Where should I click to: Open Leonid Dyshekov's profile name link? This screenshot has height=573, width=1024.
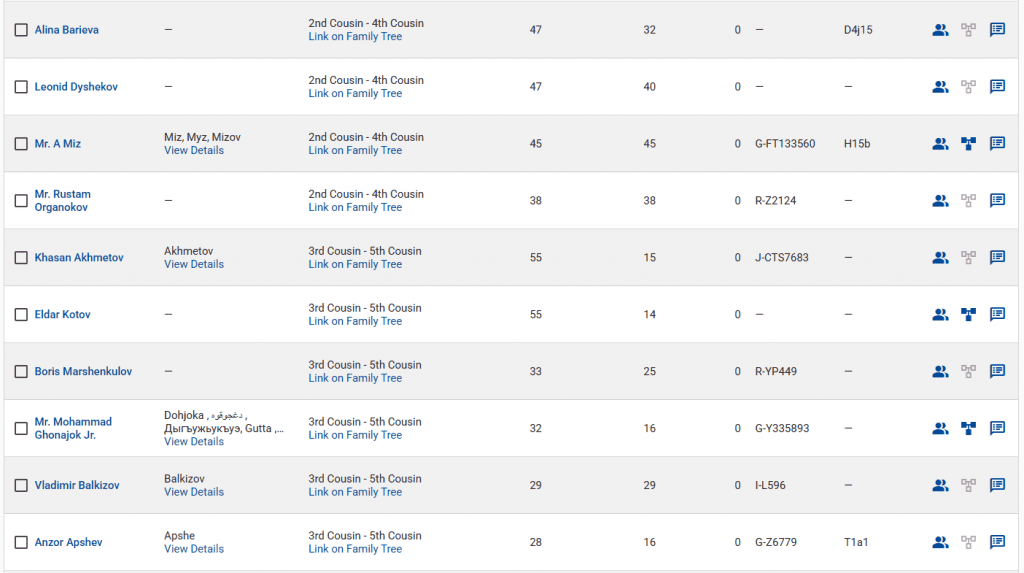[76, 87]
